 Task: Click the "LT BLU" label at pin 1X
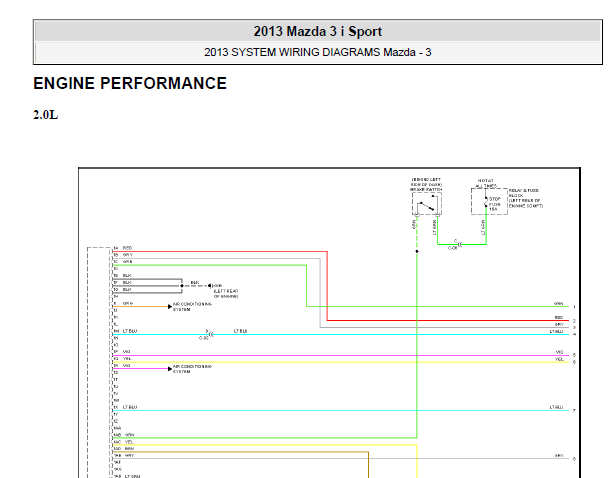tap(130, 407)
